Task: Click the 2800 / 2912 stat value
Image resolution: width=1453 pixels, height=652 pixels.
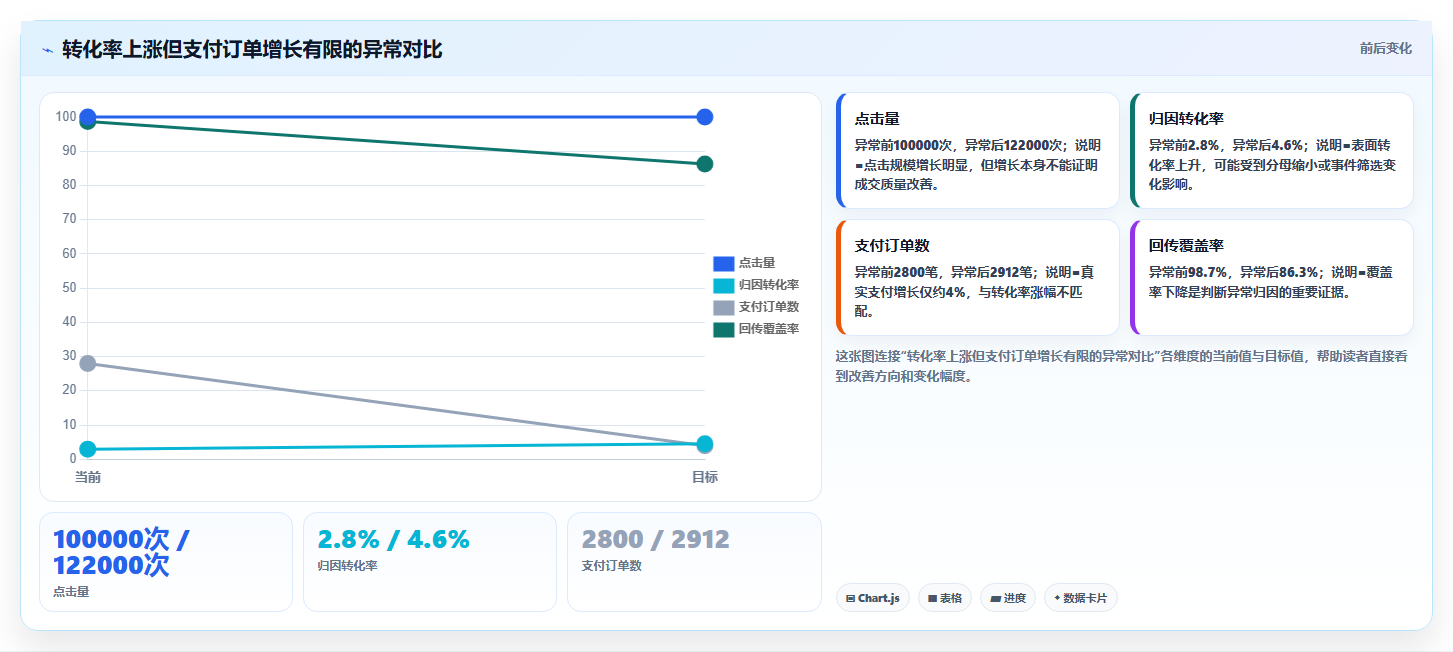Action: click(x=655, y=540)
